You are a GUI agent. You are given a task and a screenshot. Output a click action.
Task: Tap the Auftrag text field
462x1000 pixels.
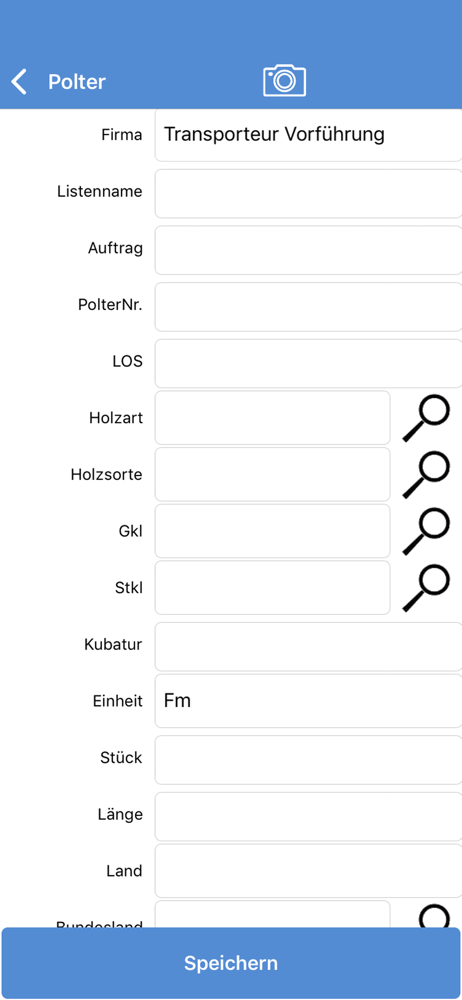click(308, 250)
